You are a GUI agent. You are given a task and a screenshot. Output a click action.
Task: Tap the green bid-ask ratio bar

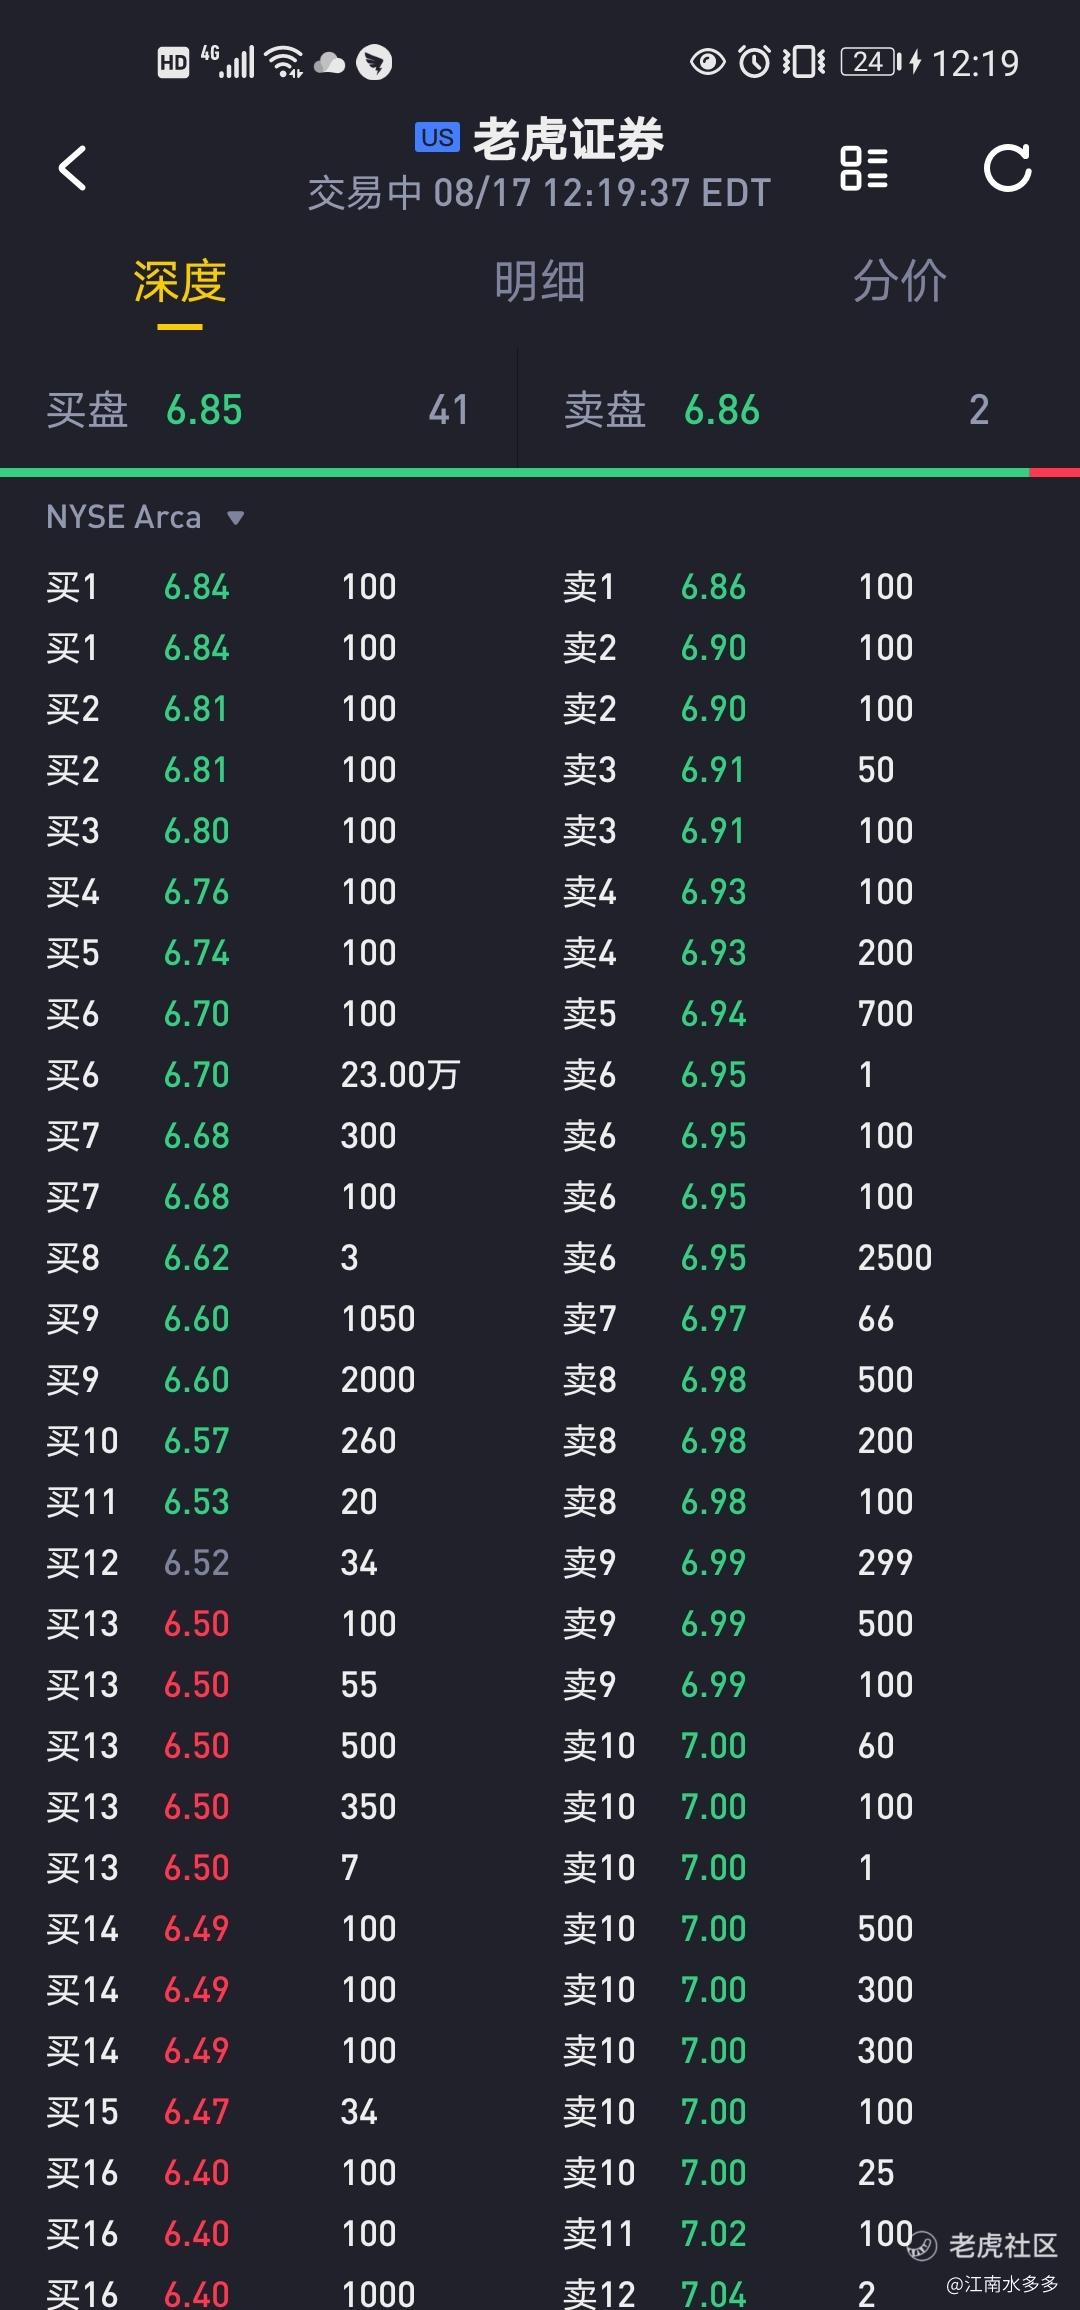(514, 472)
